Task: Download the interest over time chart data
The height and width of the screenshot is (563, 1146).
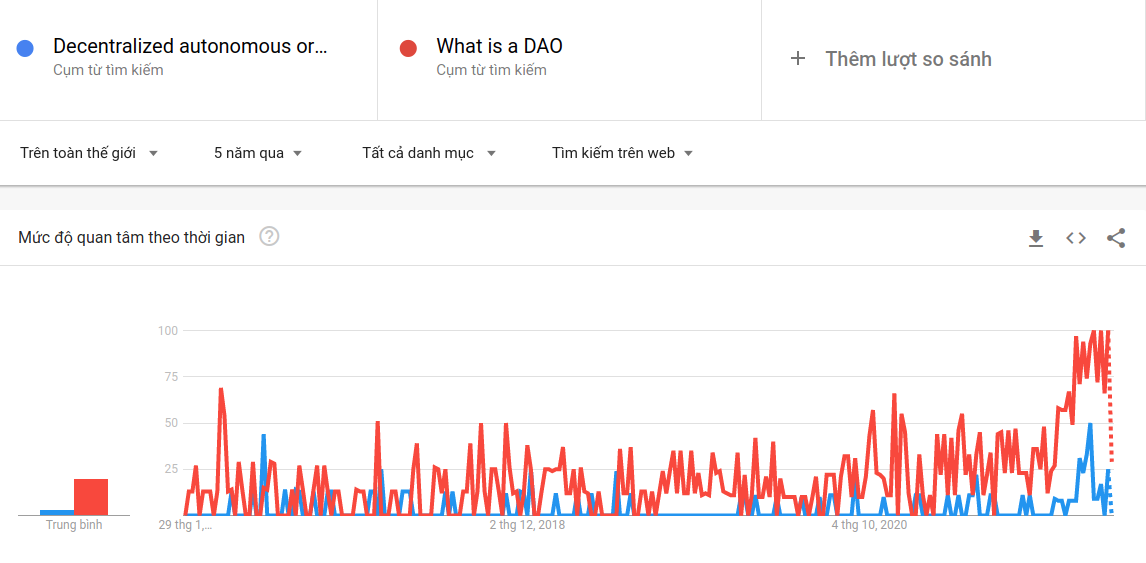Action: point(1036,238)
